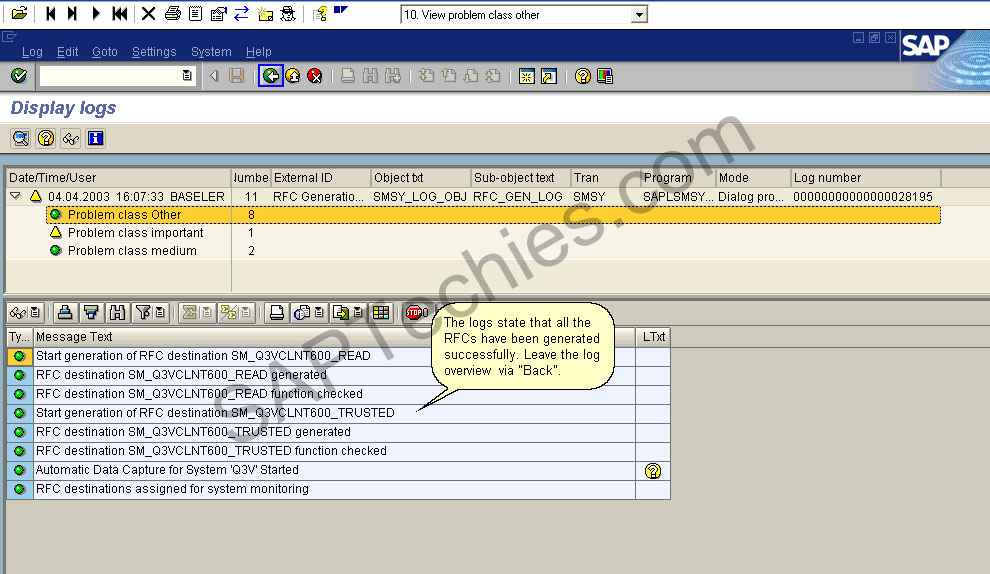Image resolution: width=990 pixels, height=574 pixels.
Task: Click the help icon under Display logs
Action: [45, 138]
